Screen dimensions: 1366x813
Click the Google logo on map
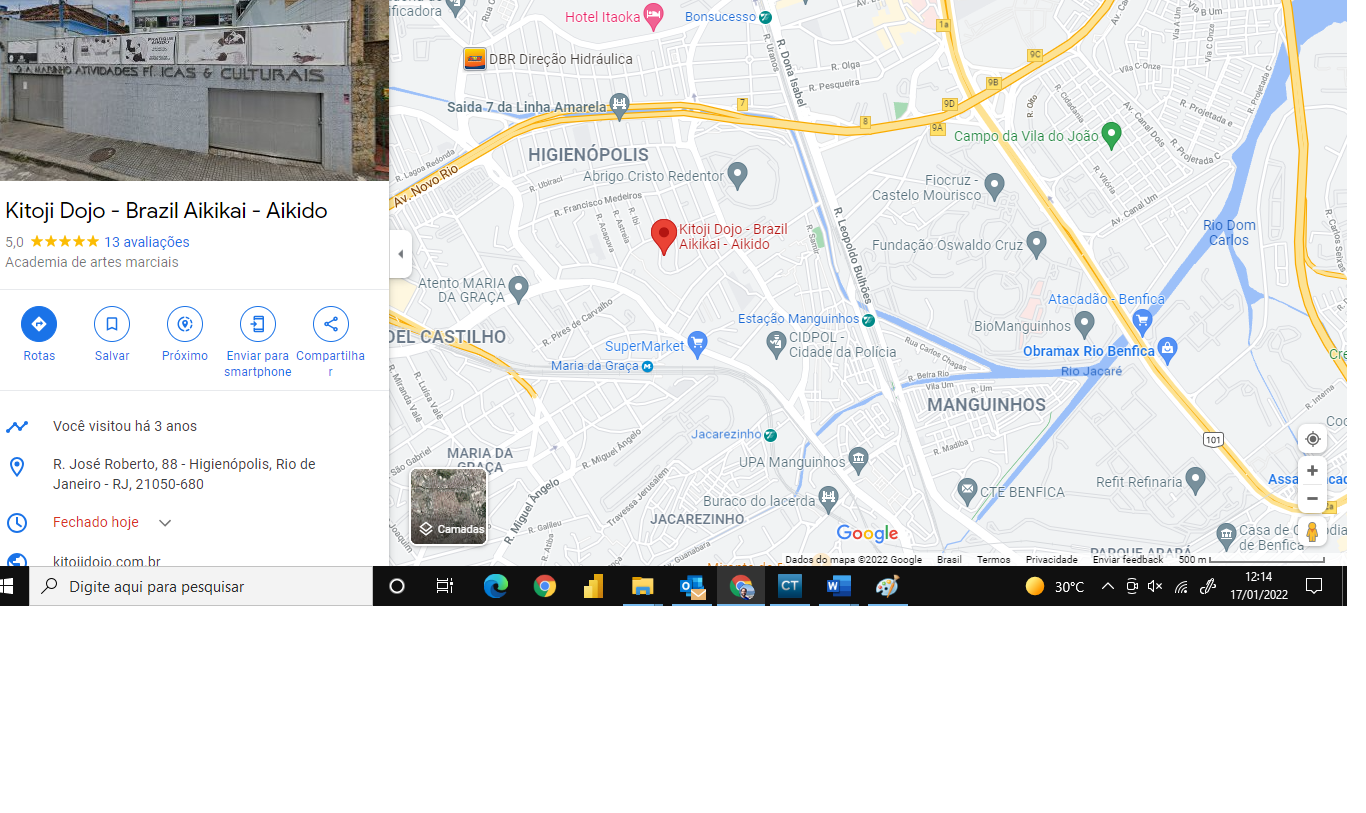click(867, 534)
